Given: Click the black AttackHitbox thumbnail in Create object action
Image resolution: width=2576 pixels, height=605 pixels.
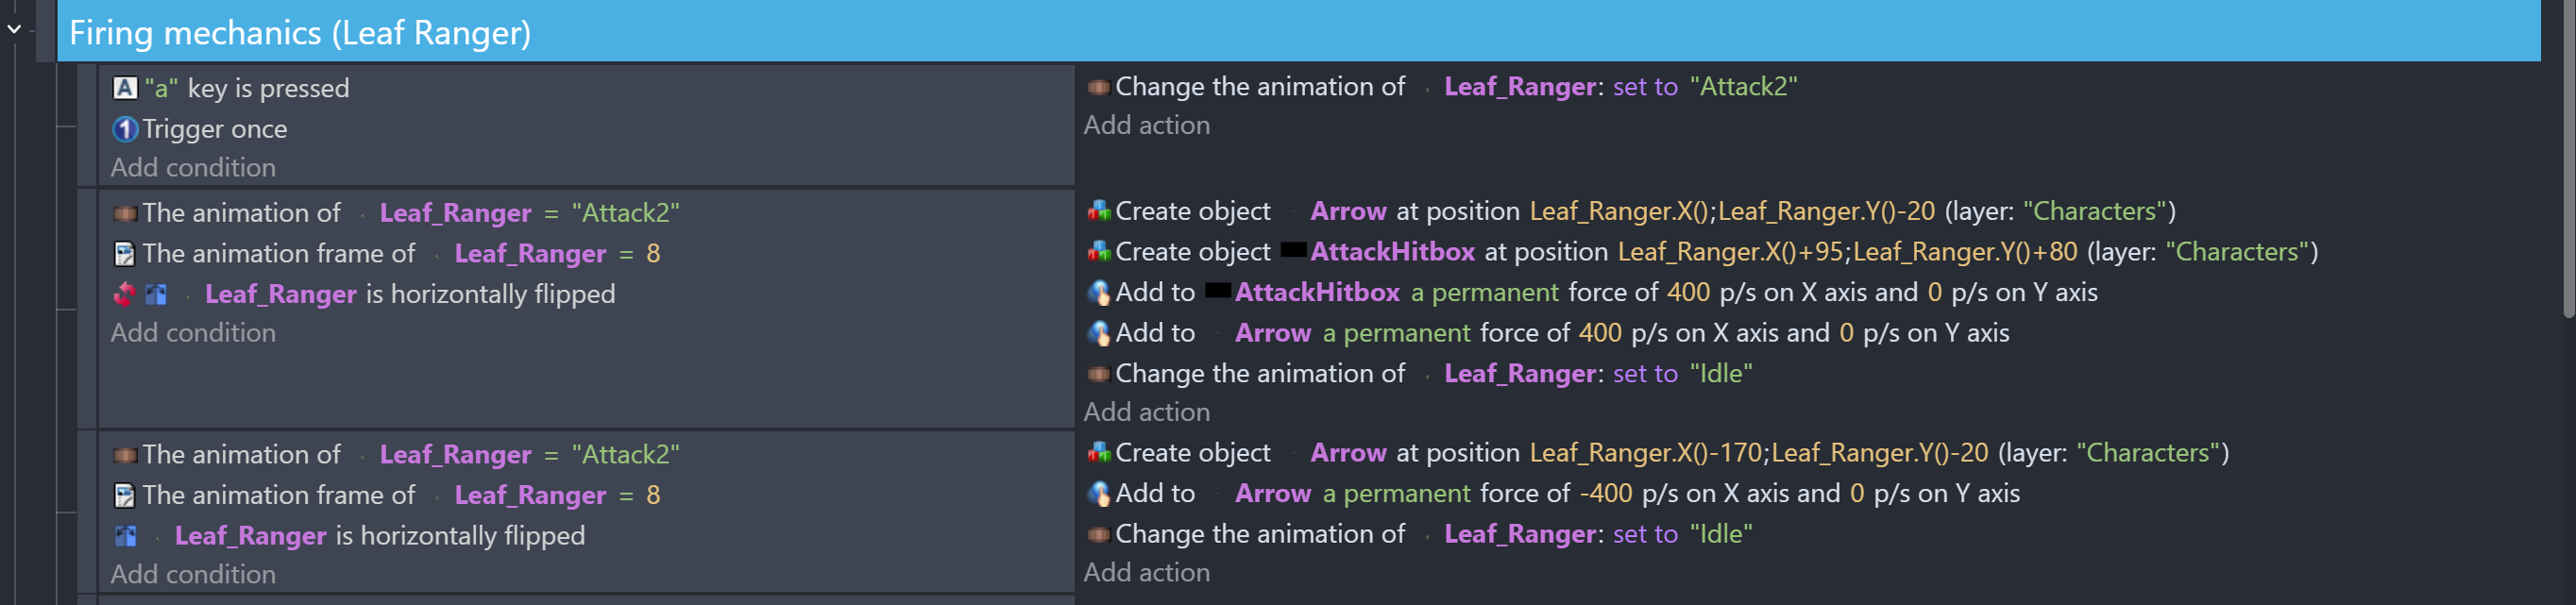Looking at the screenshot, I should 1293,251.
